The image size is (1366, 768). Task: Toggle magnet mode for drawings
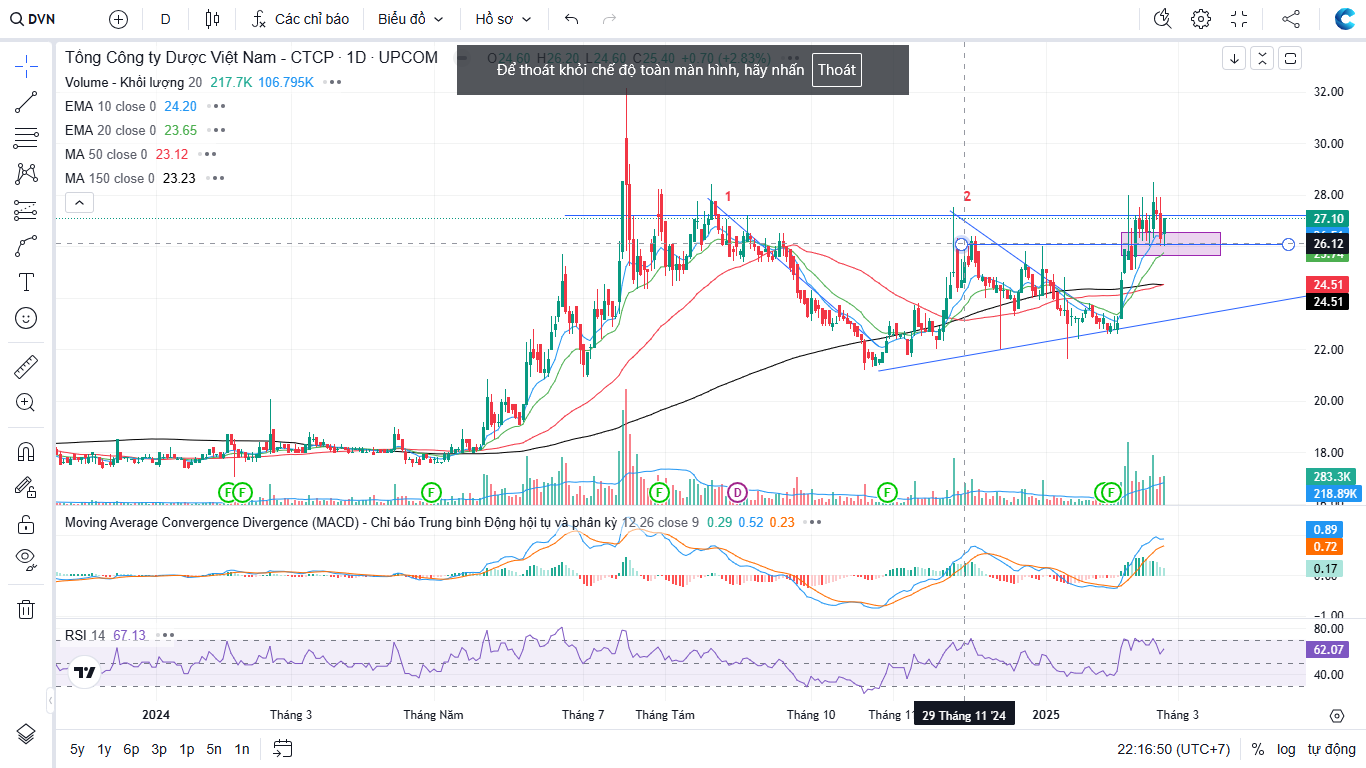point(26,451)
